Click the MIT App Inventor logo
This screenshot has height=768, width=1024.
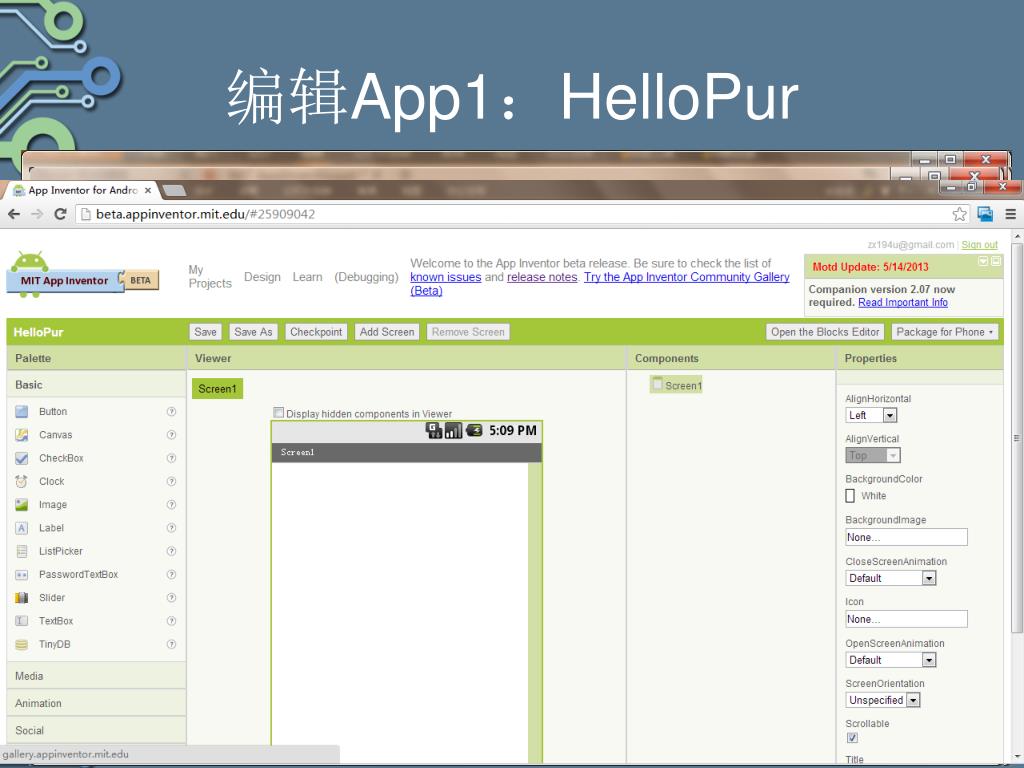[82, 274]
